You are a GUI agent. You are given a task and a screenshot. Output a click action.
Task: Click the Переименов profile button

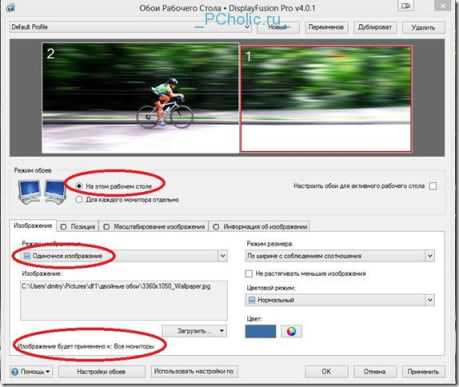326,27
